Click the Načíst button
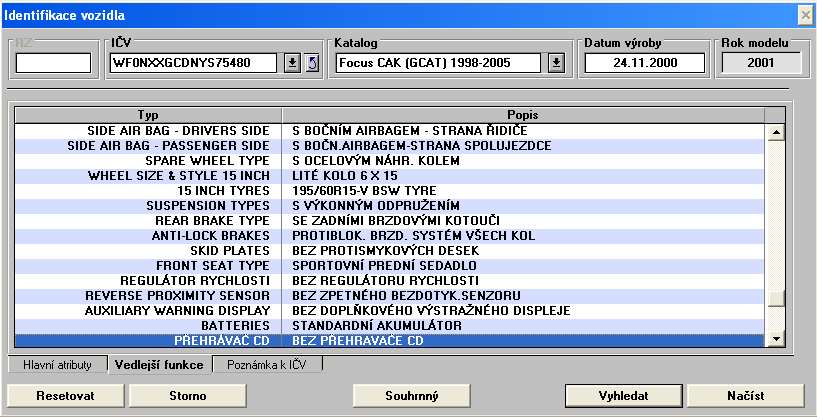The height and width of the screenshot is (417, 817). 745,395
